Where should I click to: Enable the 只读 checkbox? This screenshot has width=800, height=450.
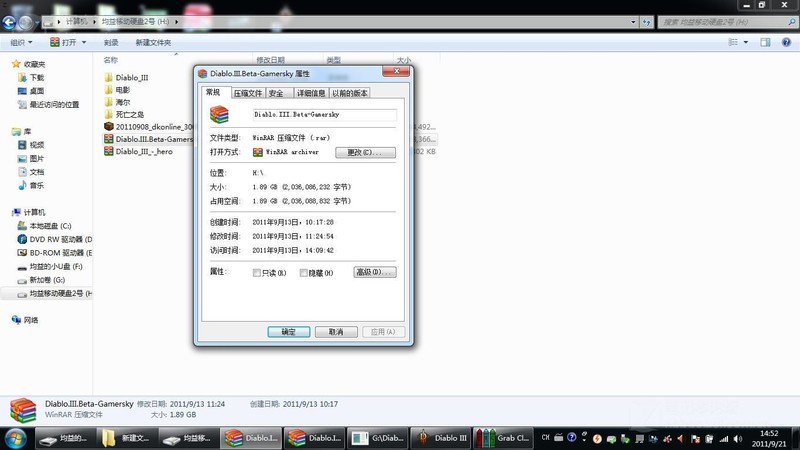257,273
